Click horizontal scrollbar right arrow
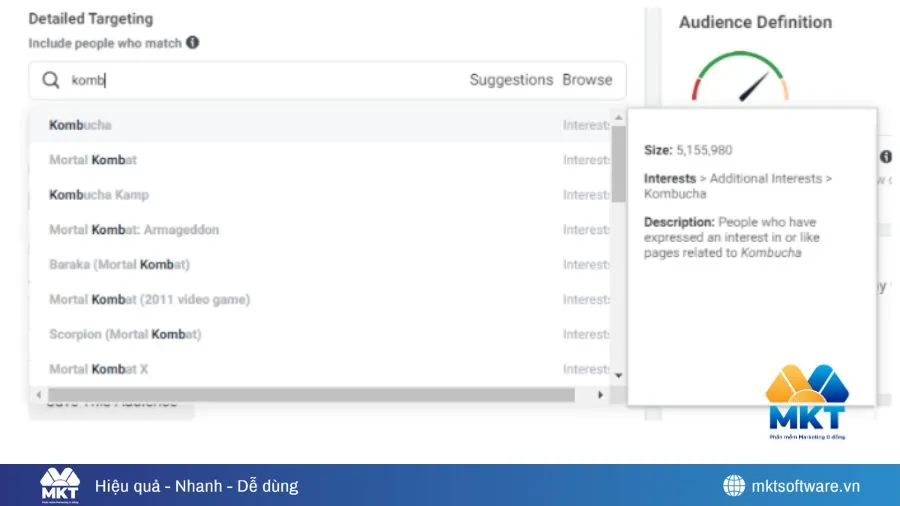This screenshot has width=900, height=506. [x=601, y=395]
